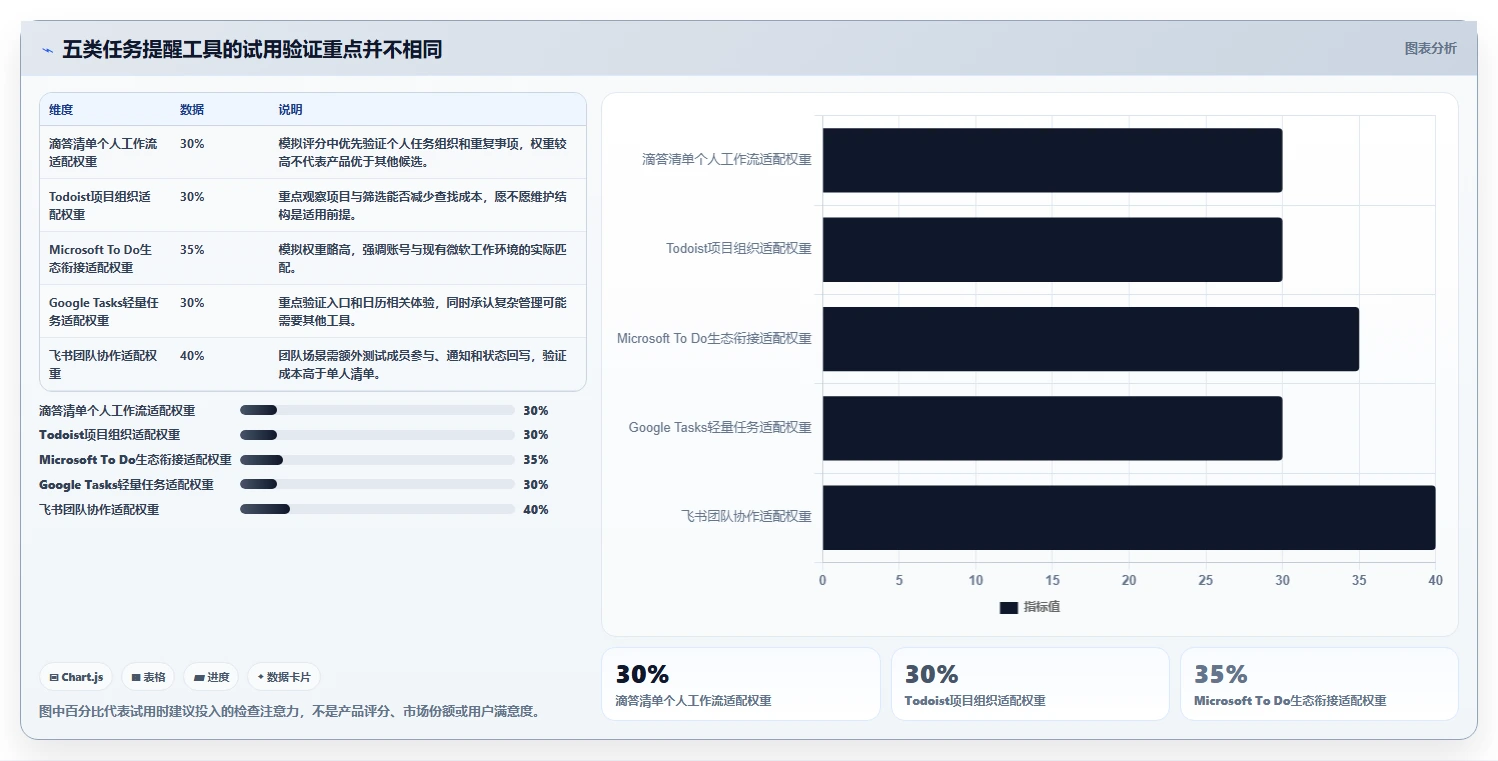Click the Google Tasks轻量任务适配权重 table cell
Viewport: 1498px width, 761px height.
(x=104, y=311)
